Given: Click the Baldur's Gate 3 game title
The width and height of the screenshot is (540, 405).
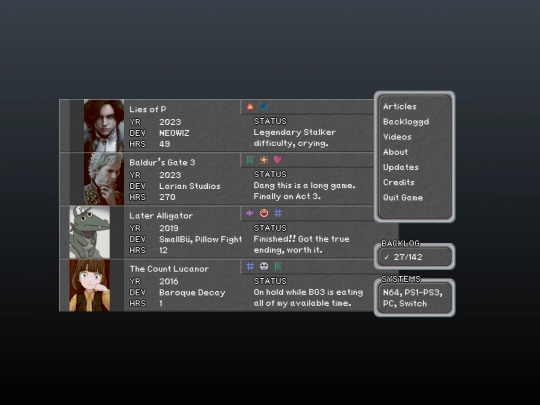Looking at the screenshot, I should pos(162,162).
